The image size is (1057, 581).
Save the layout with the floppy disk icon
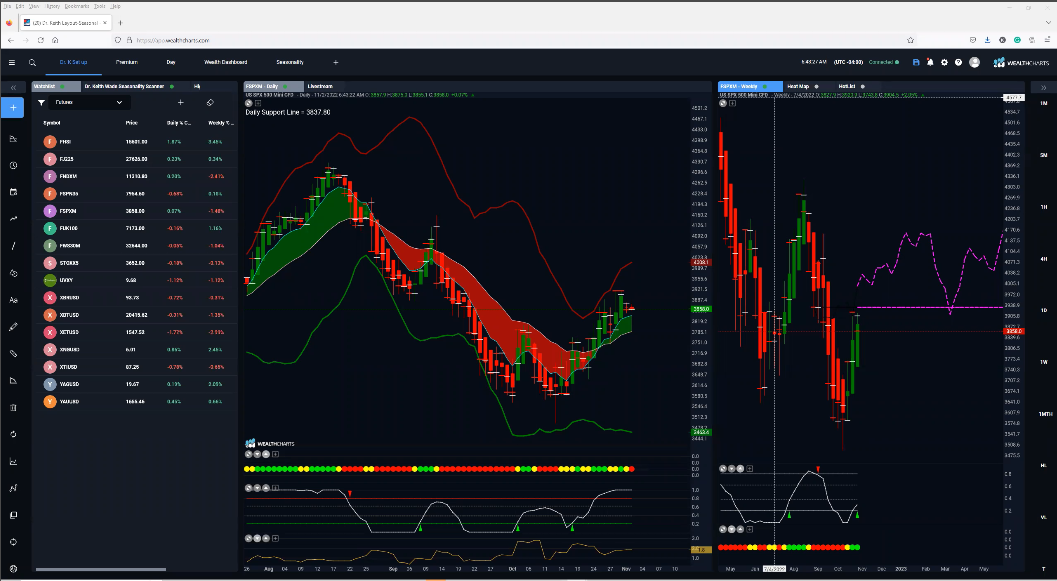click(916, 63)
